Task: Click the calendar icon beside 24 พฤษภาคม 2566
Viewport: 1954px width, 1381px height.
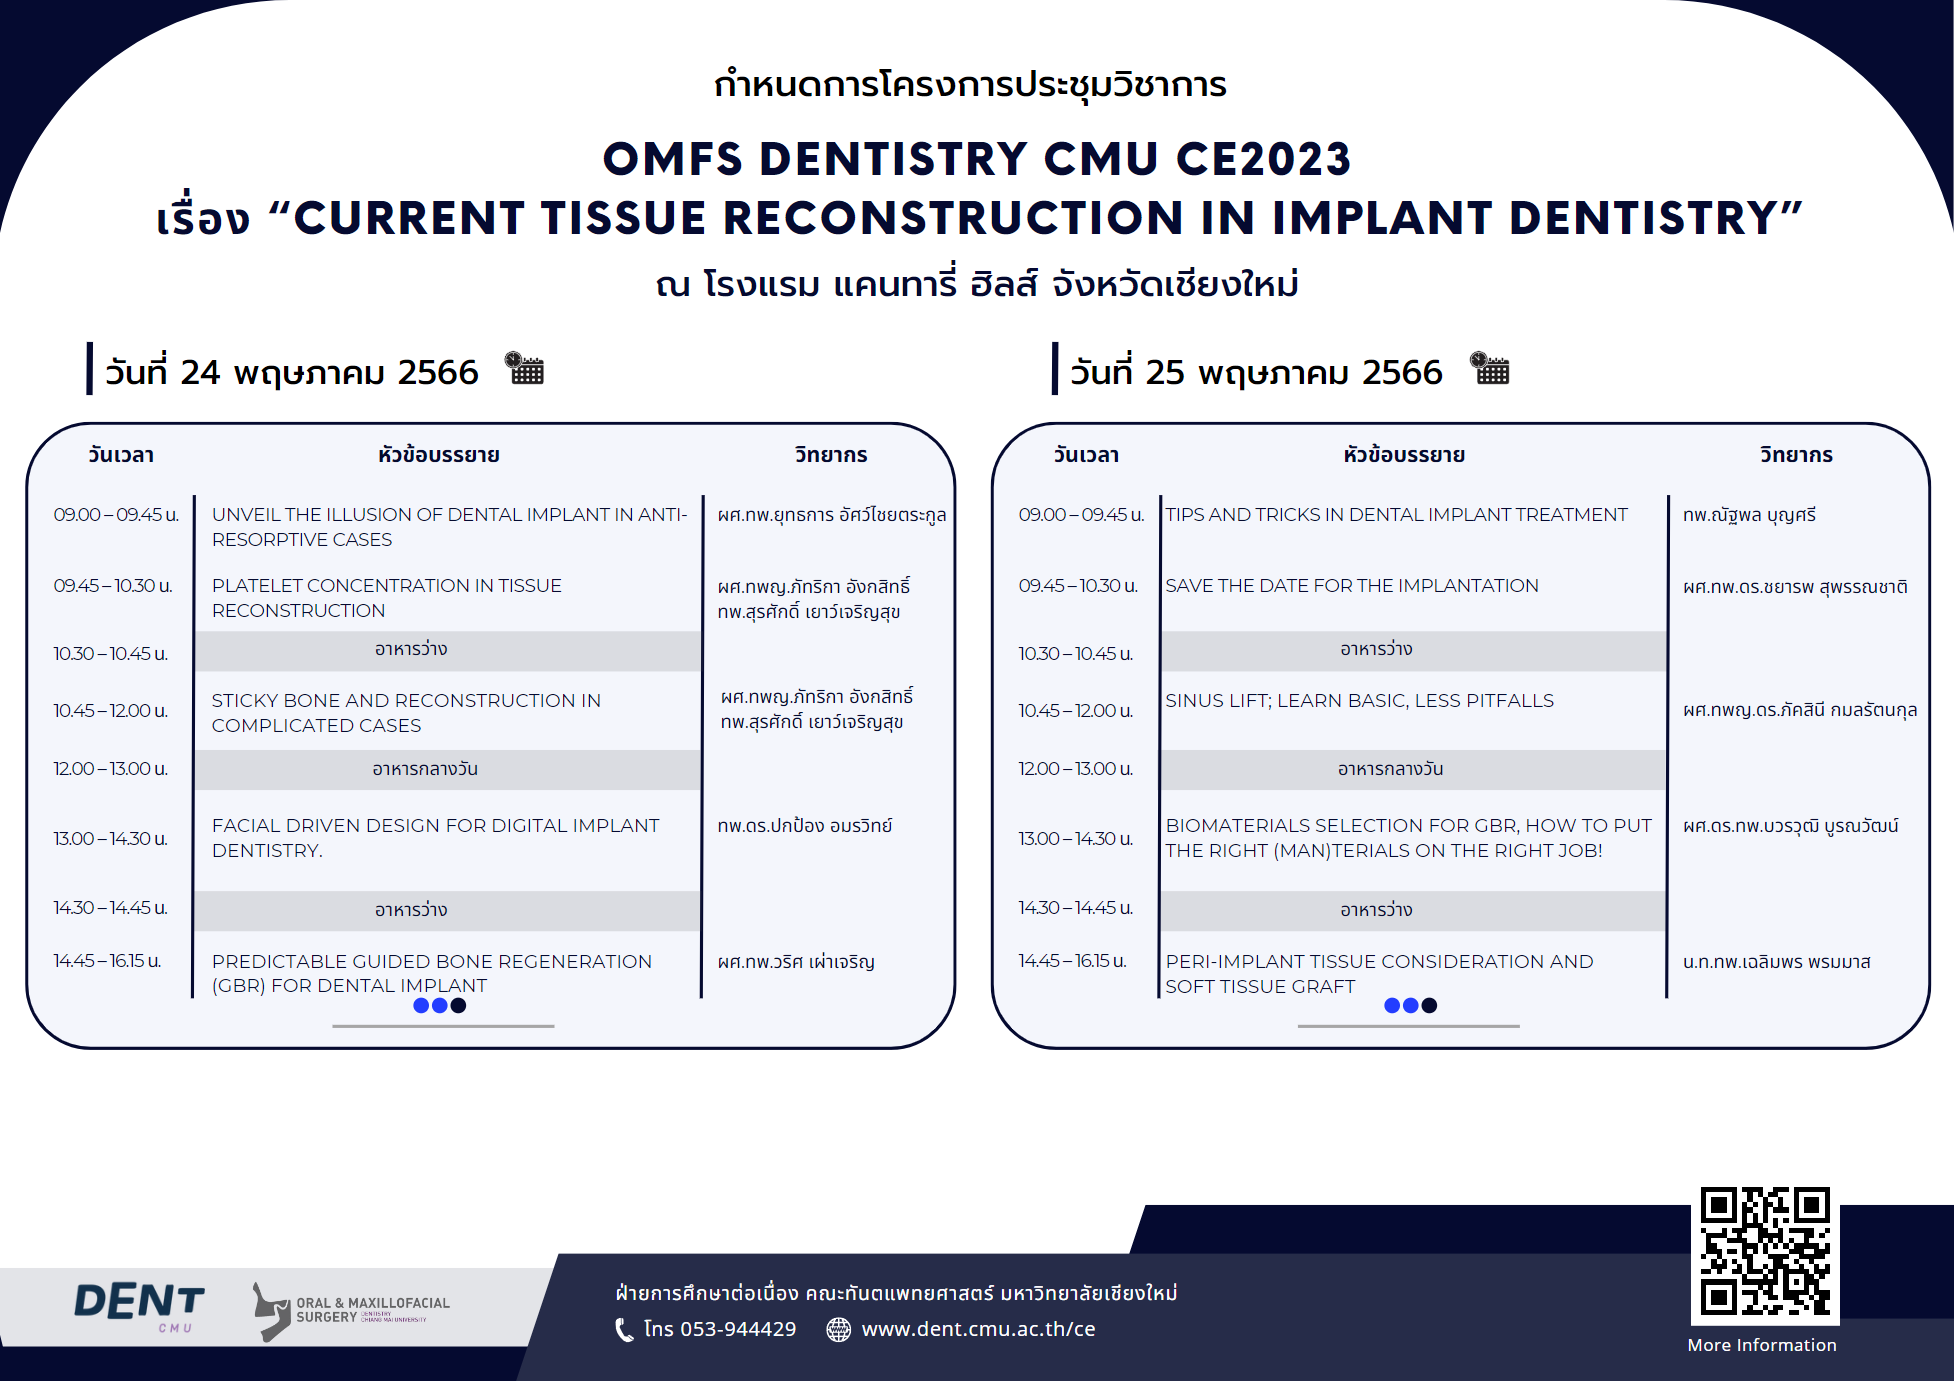Action: [524, 368]
